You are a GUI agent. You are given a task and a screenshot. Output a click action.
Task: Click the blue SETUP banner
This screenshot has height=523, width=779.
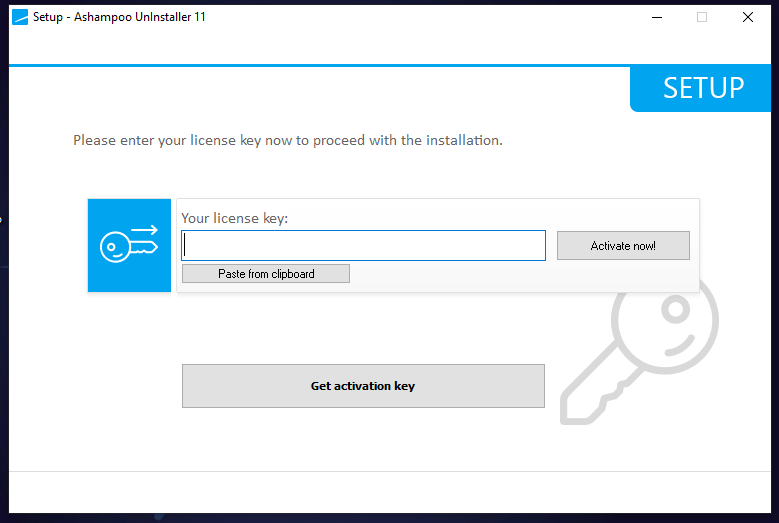point(703,88)
